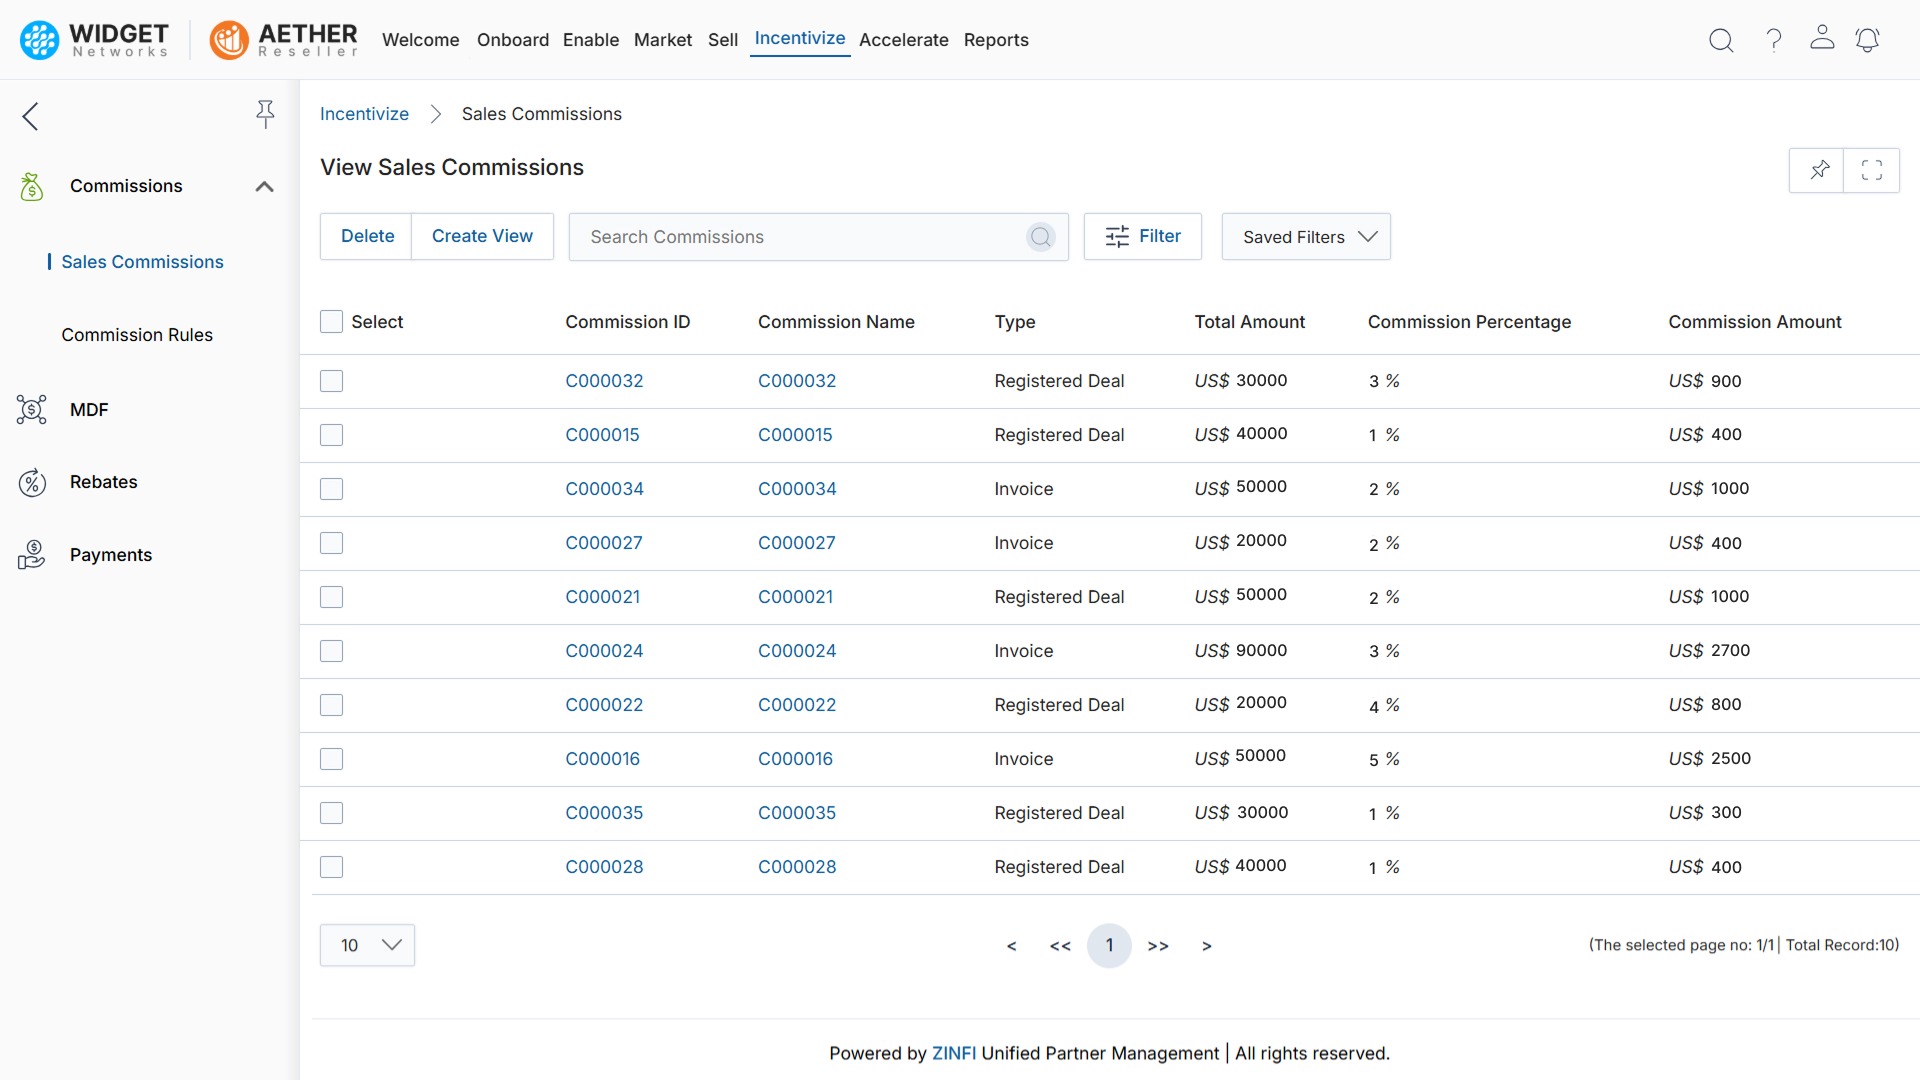Pin the page with the pin icon

[1818, 170]
